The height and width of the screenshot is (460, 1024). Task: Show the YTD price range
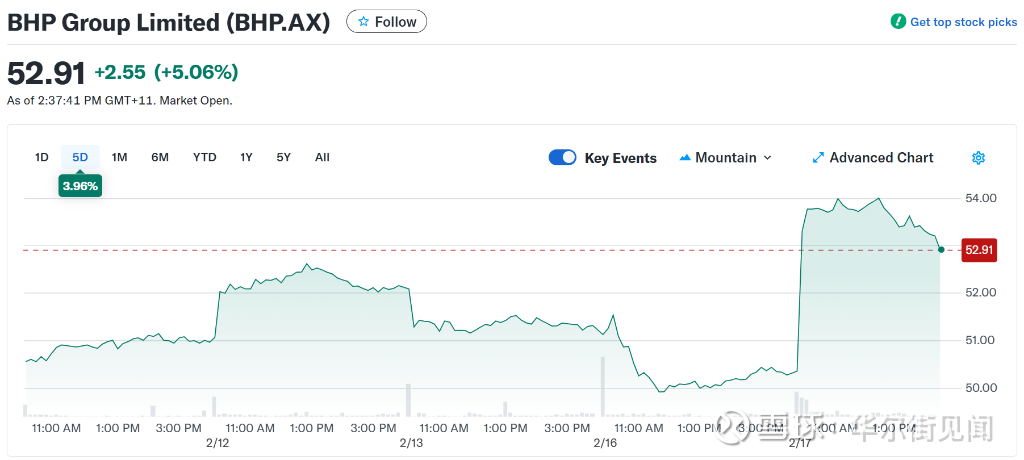(204, 157)
